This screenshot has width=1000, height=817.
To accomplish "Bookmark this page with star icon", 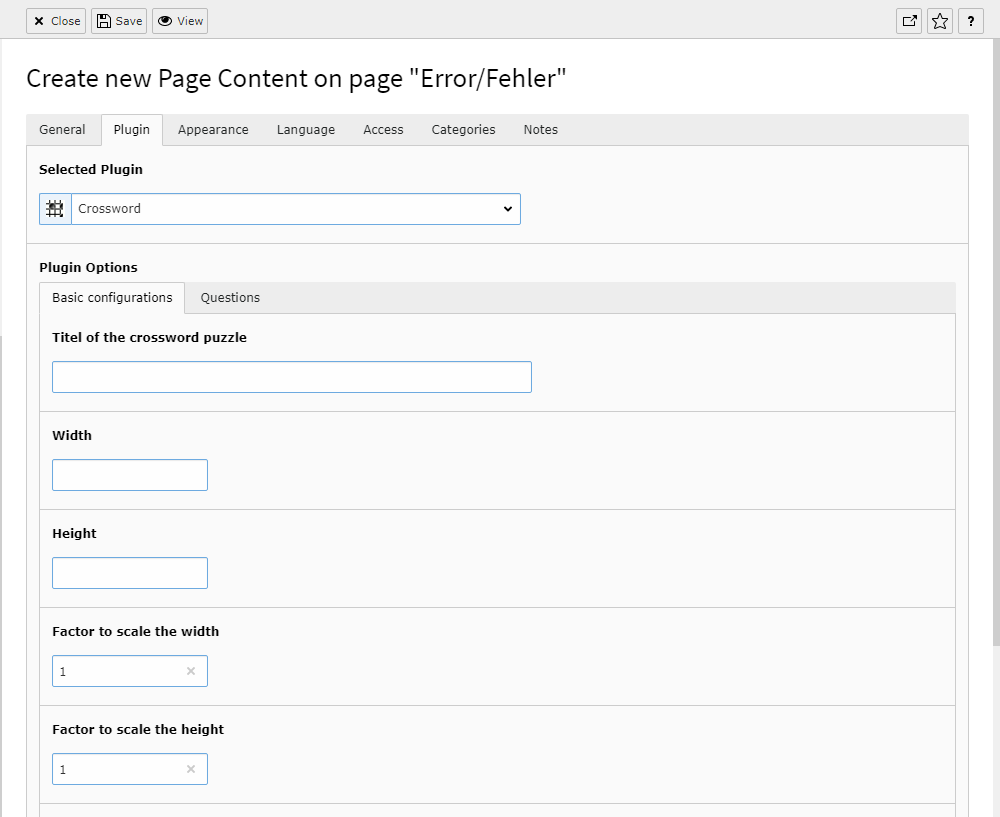I will pyautogui.click(x=939, y=21).
